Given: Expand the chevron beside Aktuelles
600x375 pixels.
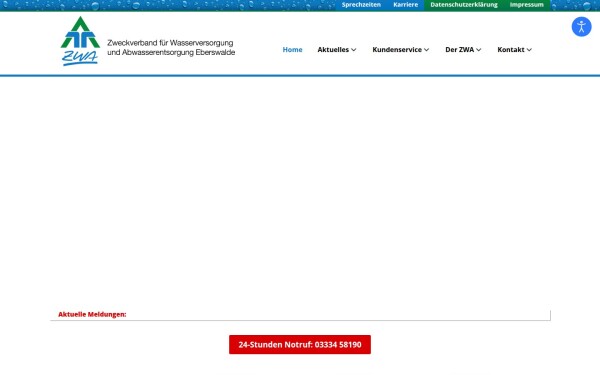Looking at the screenshot, I should [x=354, y=50].
